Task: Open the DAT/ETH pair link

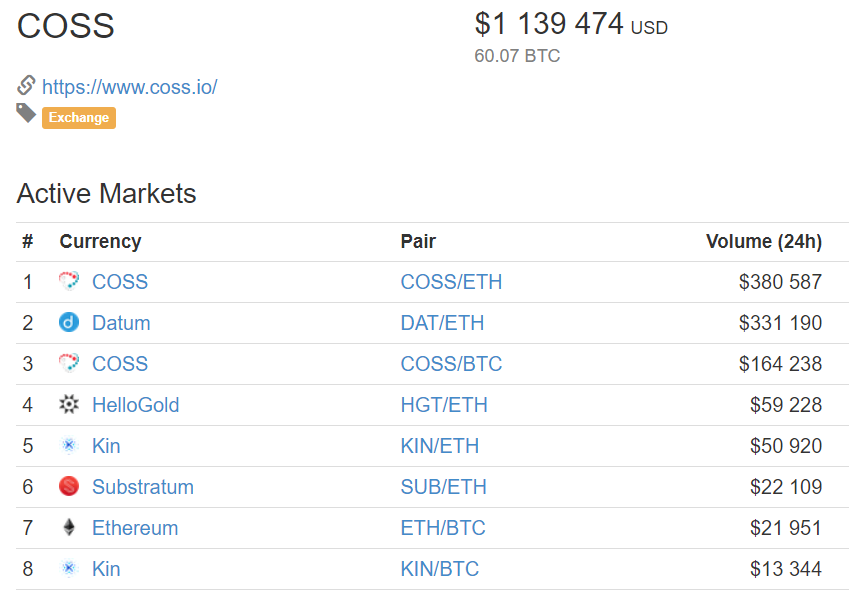Action: pyautogui.click(x=442, y=323)
